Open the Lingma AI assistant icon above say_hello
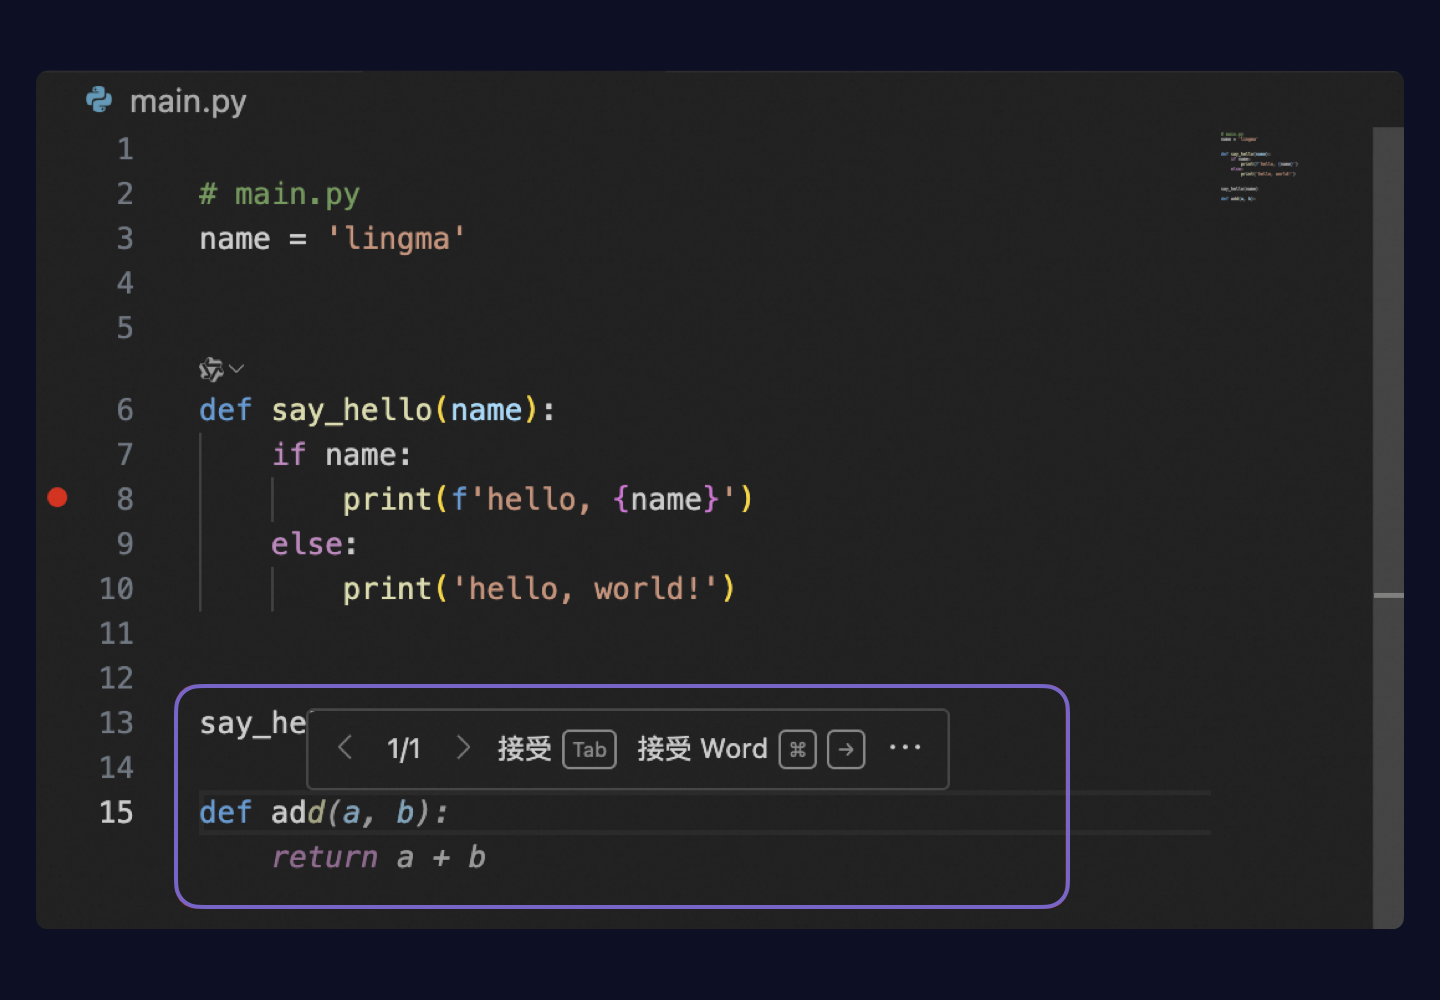Viewport: 1440px width, 1000px height. click(x=210, y=369)
